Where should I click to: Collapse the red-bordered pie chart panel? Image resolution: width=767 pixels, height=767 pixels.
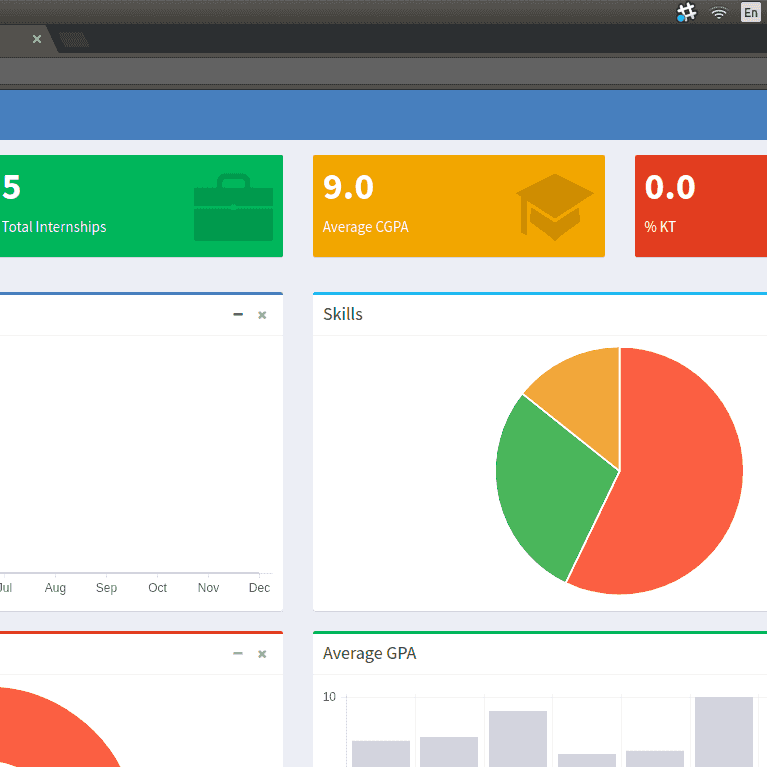click(x=238, y=654)
